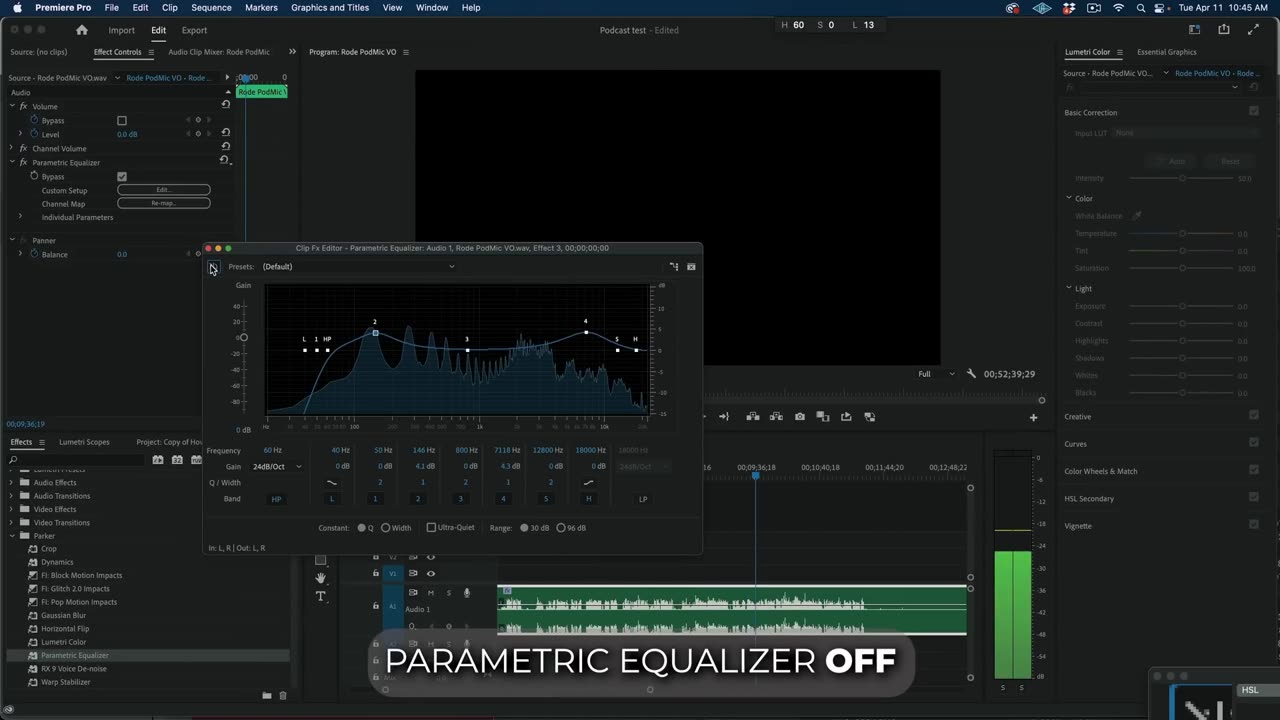Screen dimensions: 1280x720
Task: Enable voice-over record on Audio 1
Action: coord(466,593)
